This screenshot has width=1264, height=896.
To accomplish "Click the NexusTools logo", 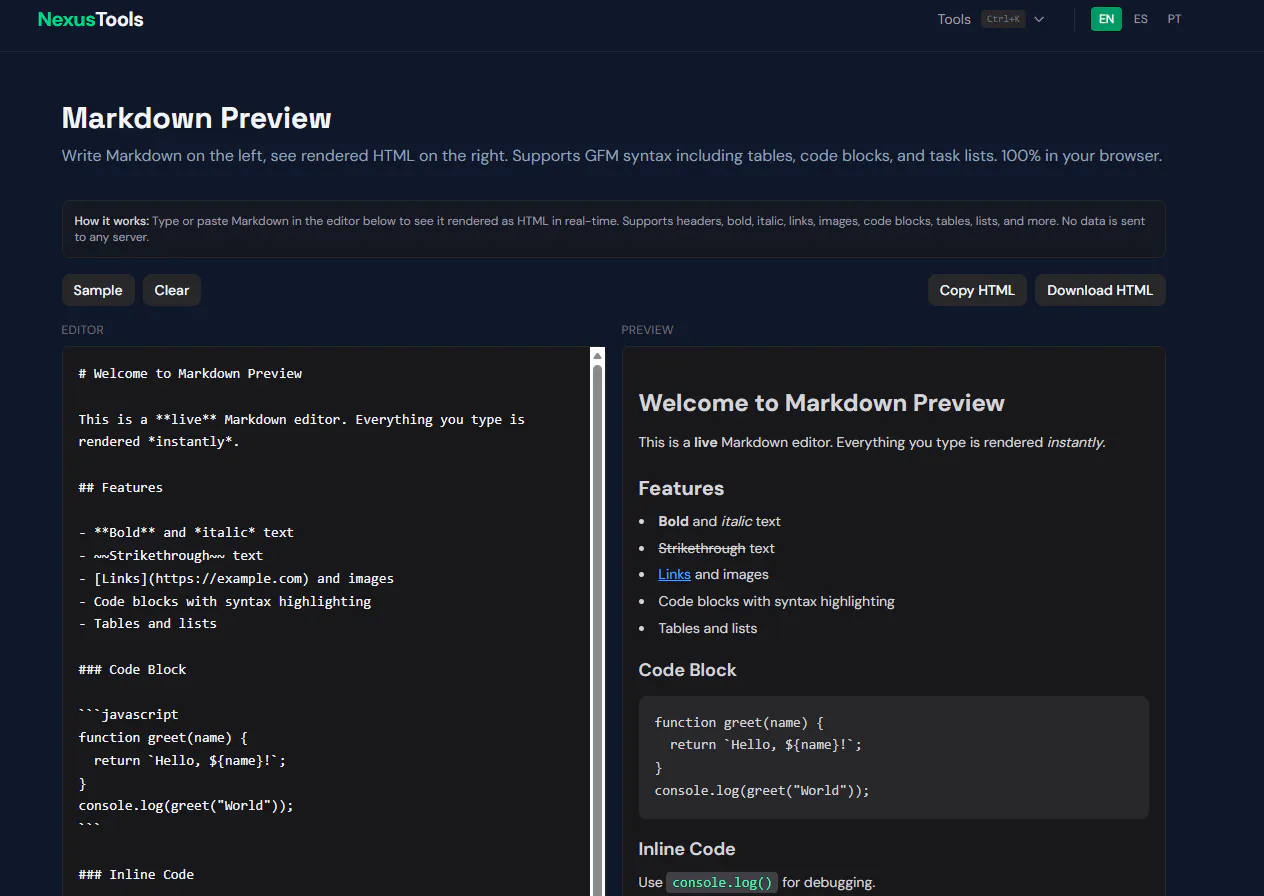I will (90, 19).
